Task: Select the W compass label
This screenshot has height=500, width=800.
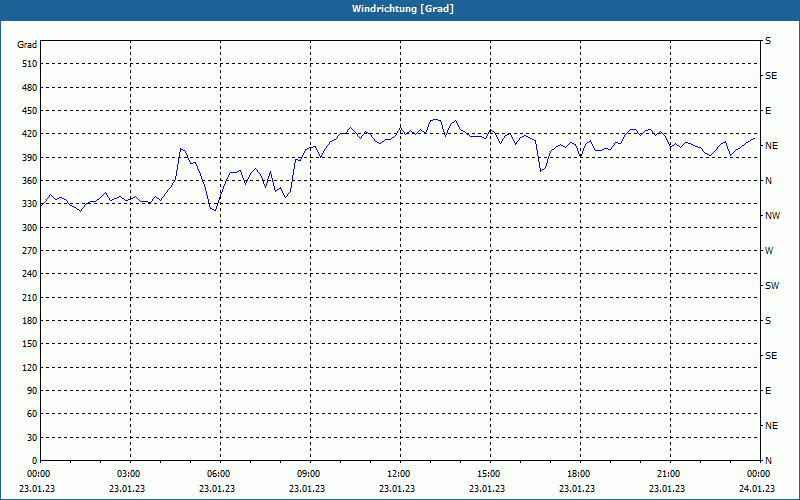Action: pyautogui.click(x=769, y=251)
